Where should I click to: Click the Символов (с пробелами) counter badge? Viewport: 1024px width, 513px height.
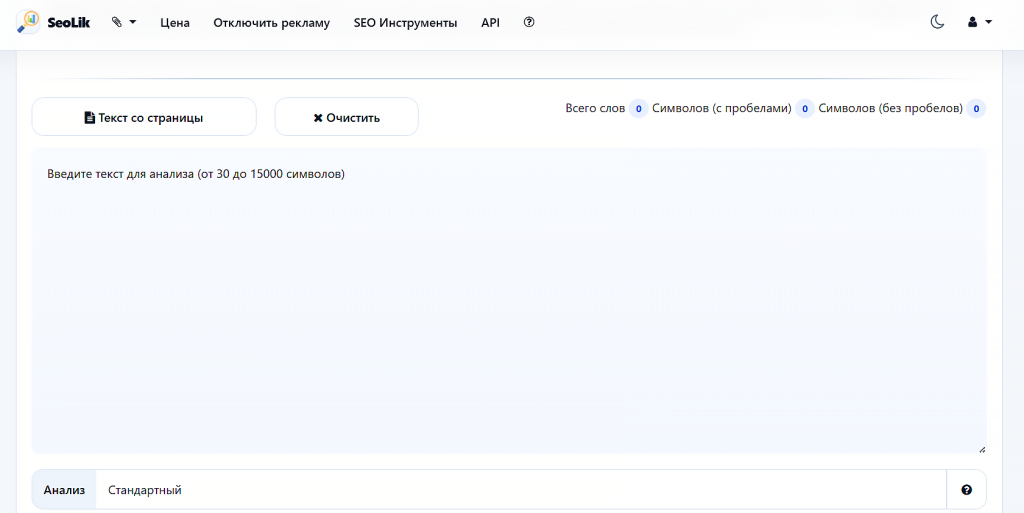click(x=805, y=108)
